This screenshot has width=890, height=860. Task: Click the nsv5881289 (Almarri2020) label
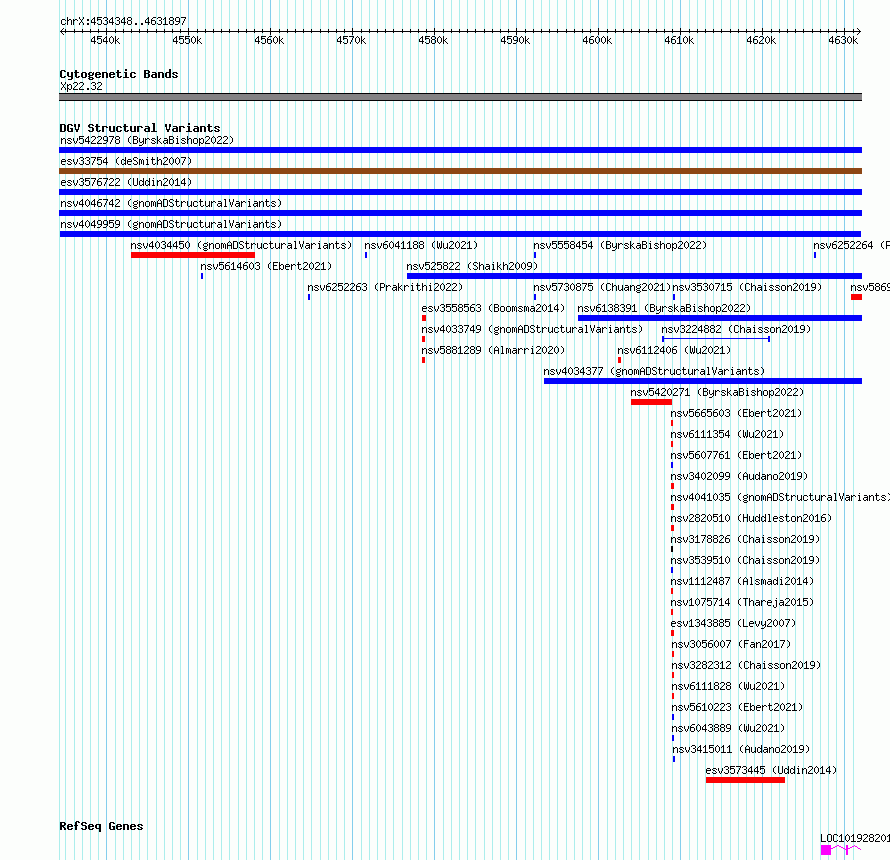coord(493,350)
